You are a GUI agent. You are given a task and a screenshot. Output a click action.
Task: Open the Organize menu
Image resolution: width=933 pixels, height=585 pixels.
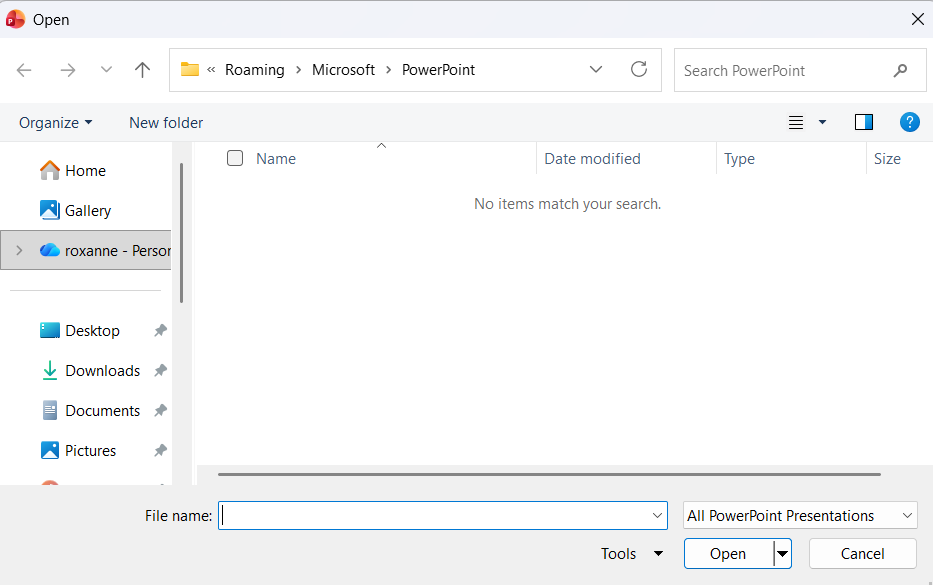click(x=55, y=122)
